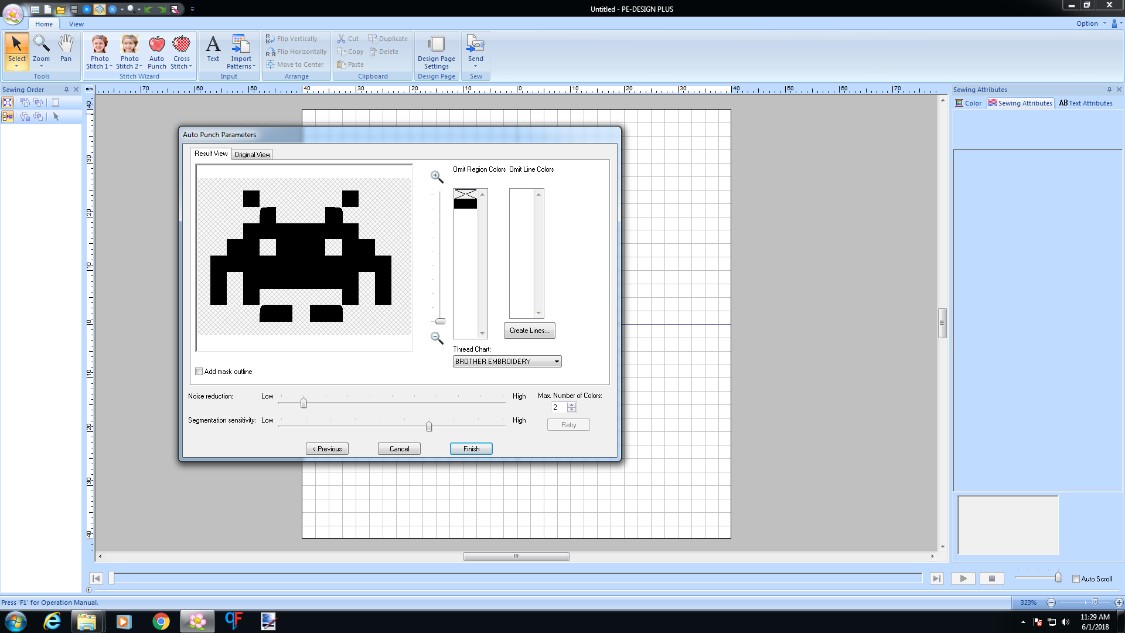Image resolution: width=1125 pixels, height=633 pixels.
Task: Click the Send to machine icon
Action: (476, 44)
